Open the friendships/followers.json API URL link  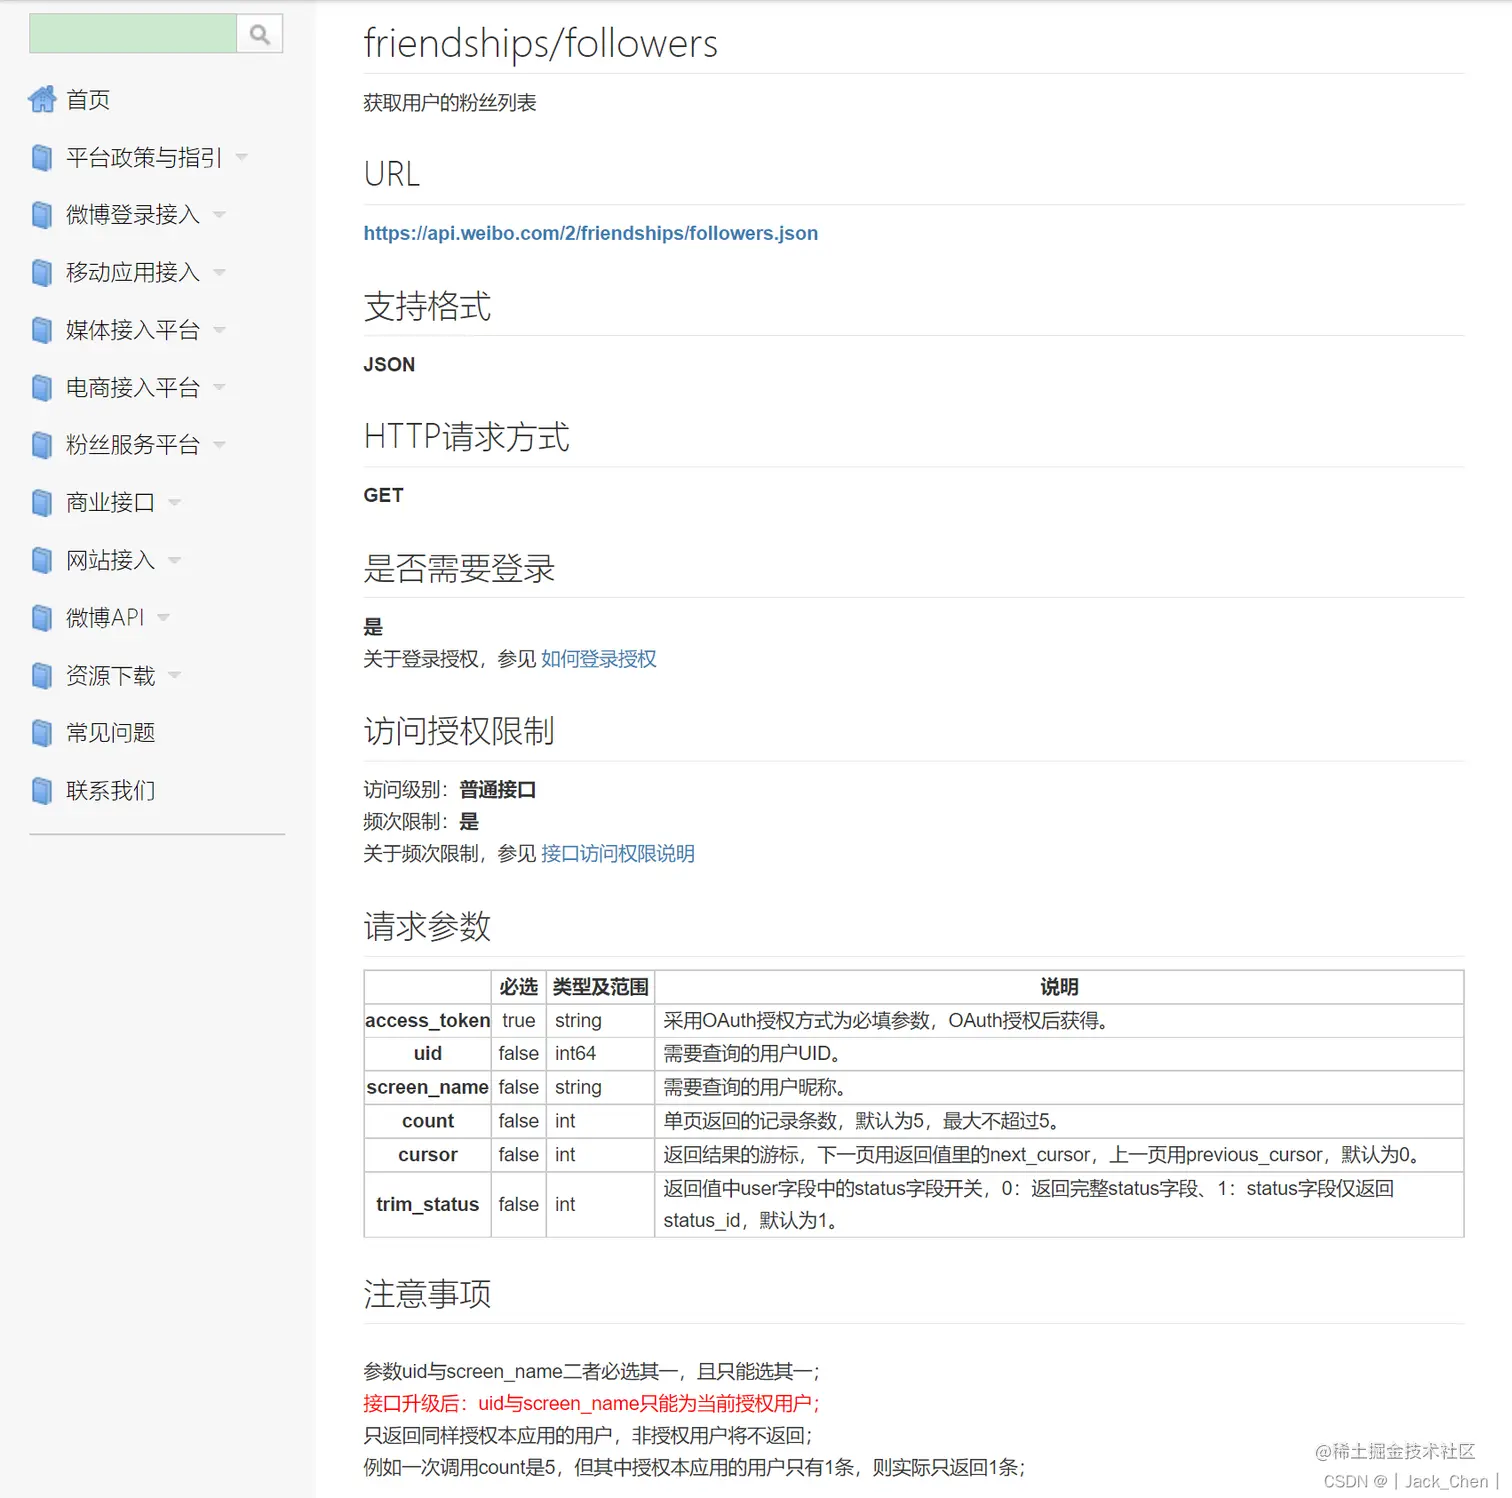[590, 233]
